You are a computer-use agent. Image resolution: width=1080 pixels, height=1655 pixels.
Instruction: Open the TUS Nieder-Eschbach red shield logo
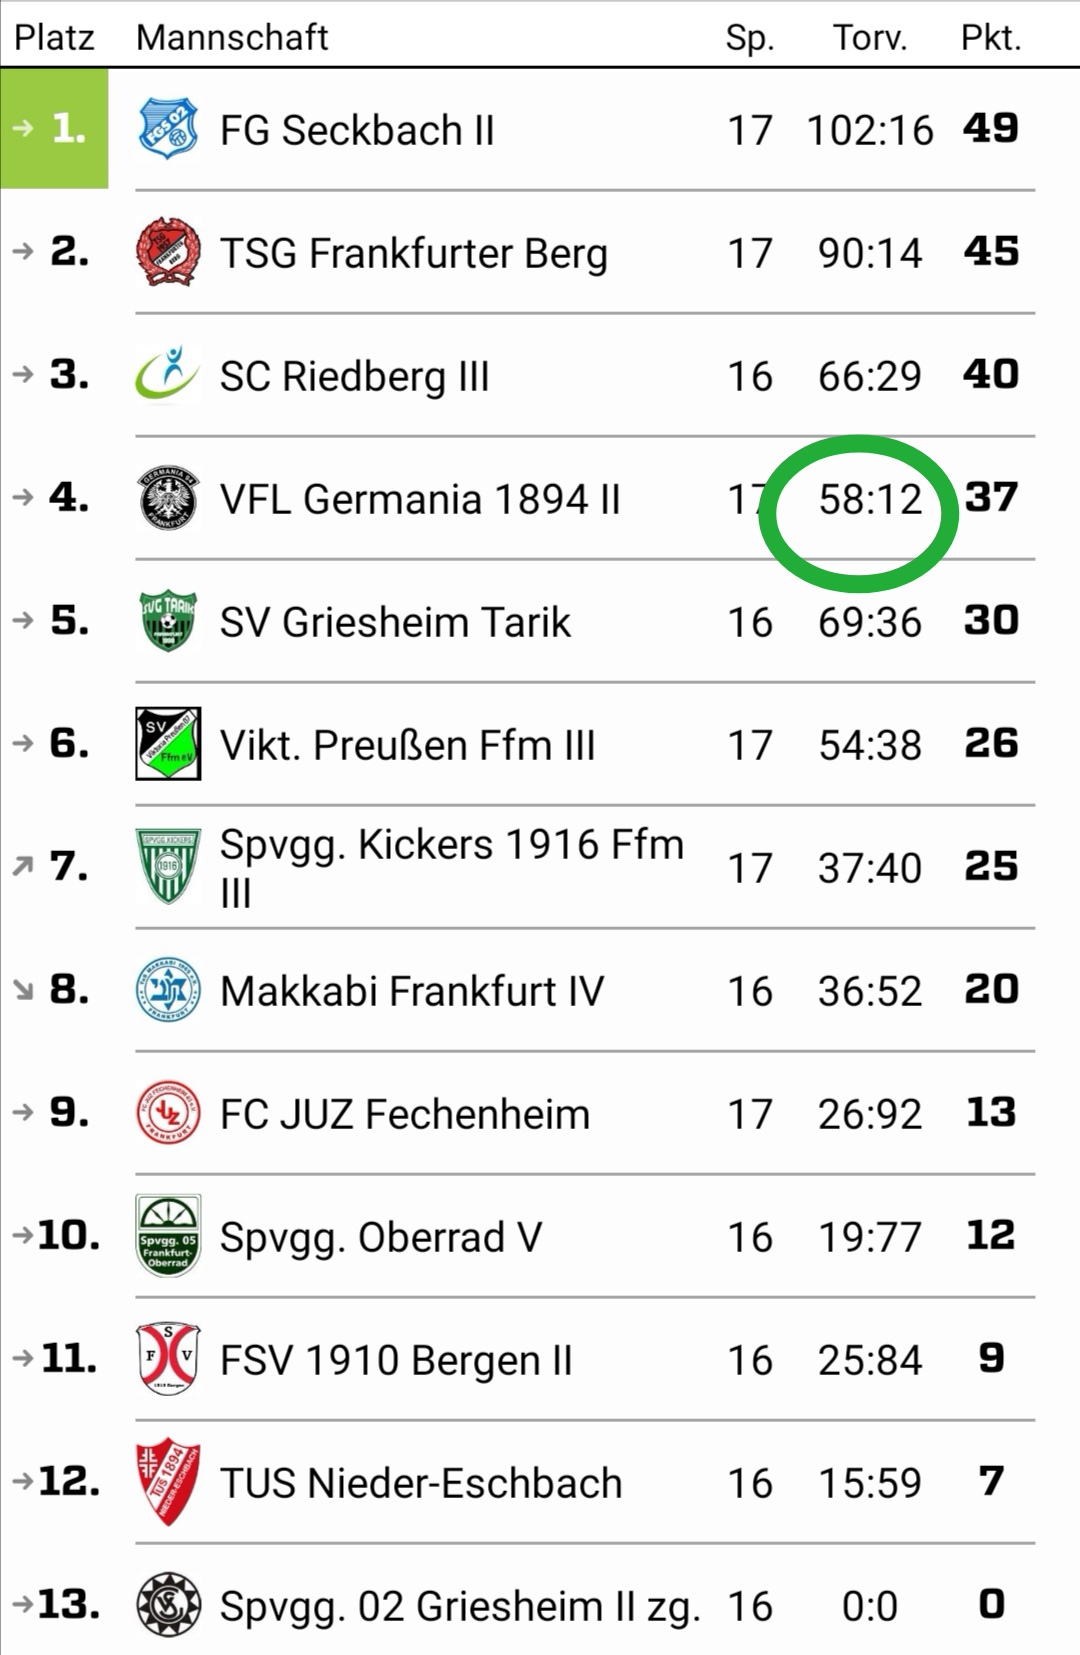(x=167, y=1482)
